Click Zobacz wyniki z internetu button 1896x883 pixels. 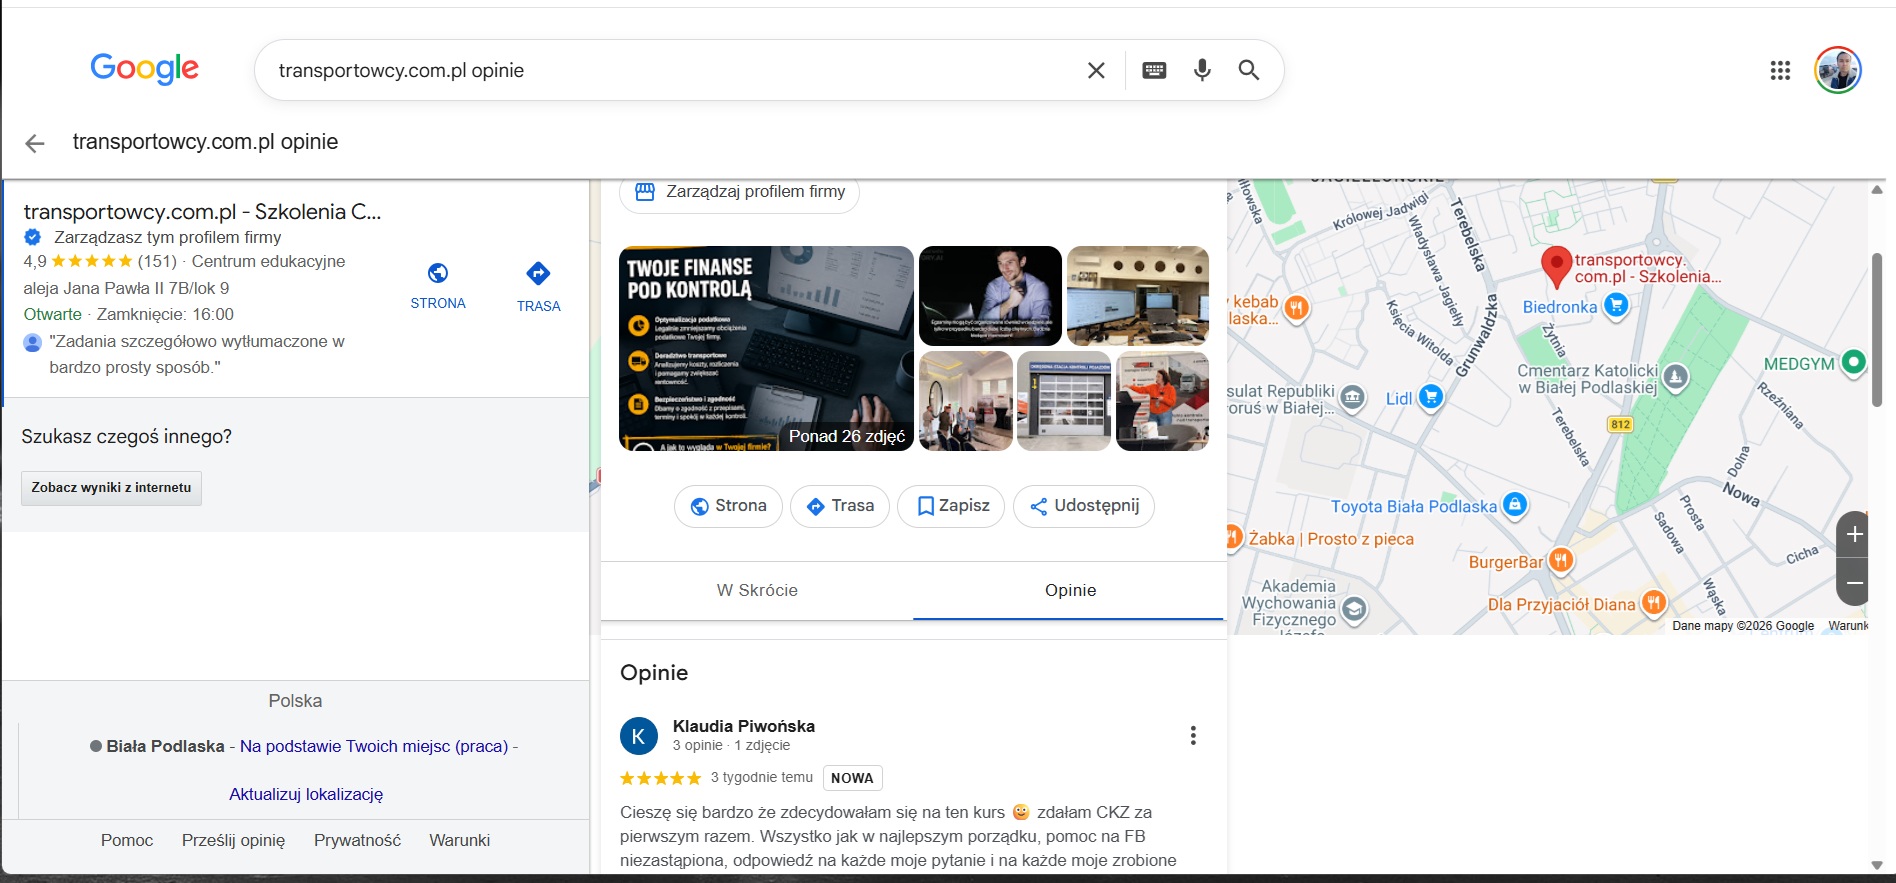[x=111, y=488]
